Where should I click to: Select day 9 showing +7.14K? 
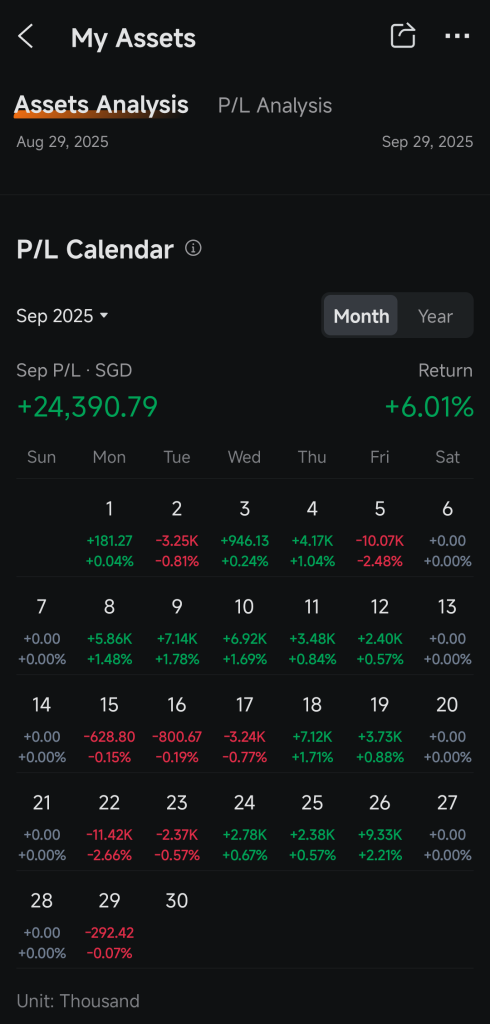177,632
